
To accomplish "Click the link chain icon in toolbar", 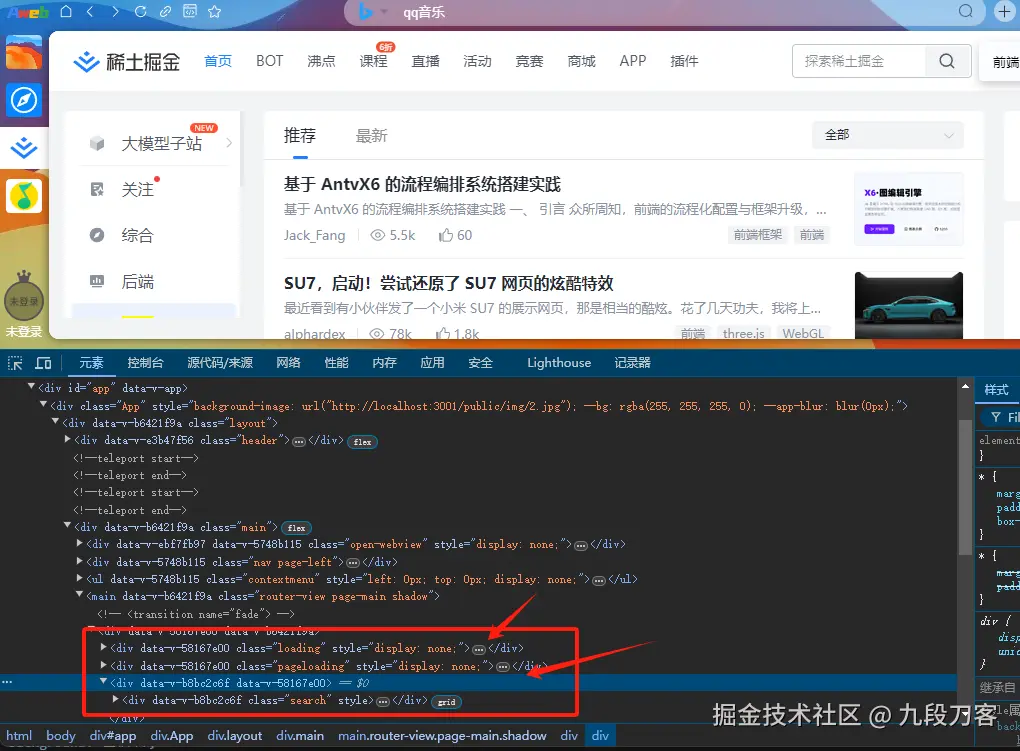I will click(165, 11).
